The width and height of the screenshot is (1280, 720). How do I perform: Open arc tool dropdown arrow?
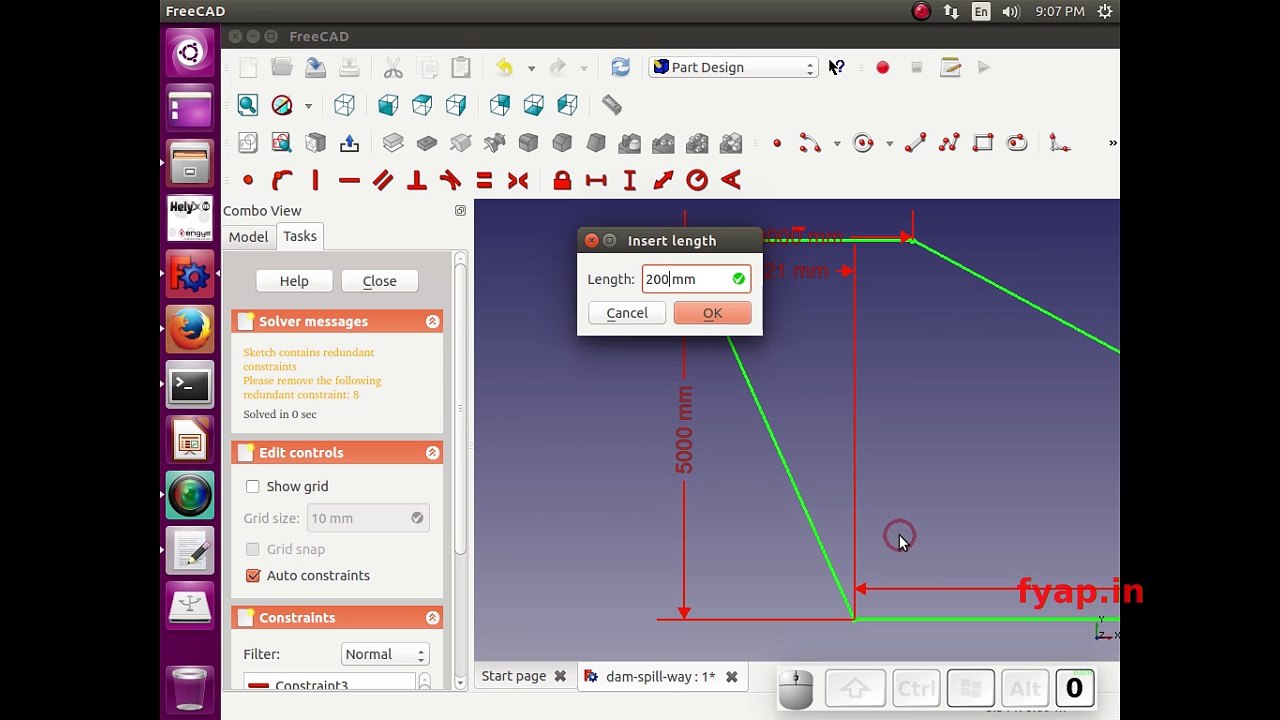coord(837,144)
